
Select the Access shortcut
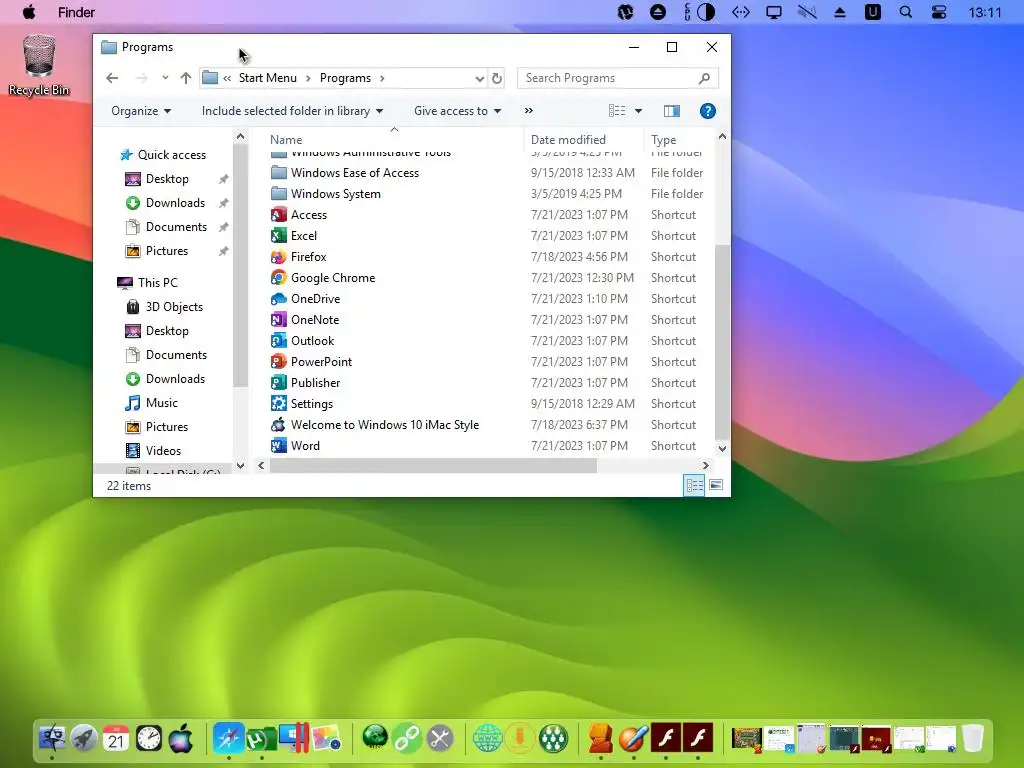click(308, 215)
